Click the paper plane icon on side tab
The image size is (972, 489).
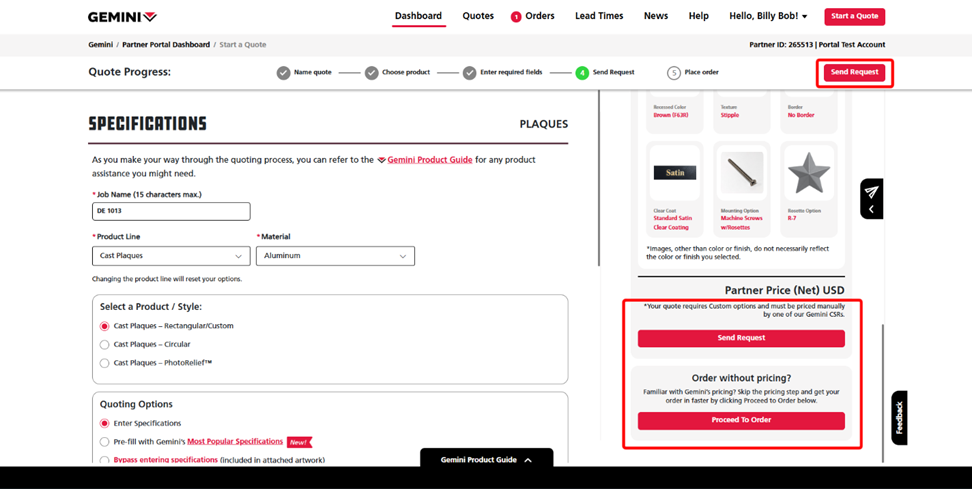pyautogui.click(x=871, y=192)
